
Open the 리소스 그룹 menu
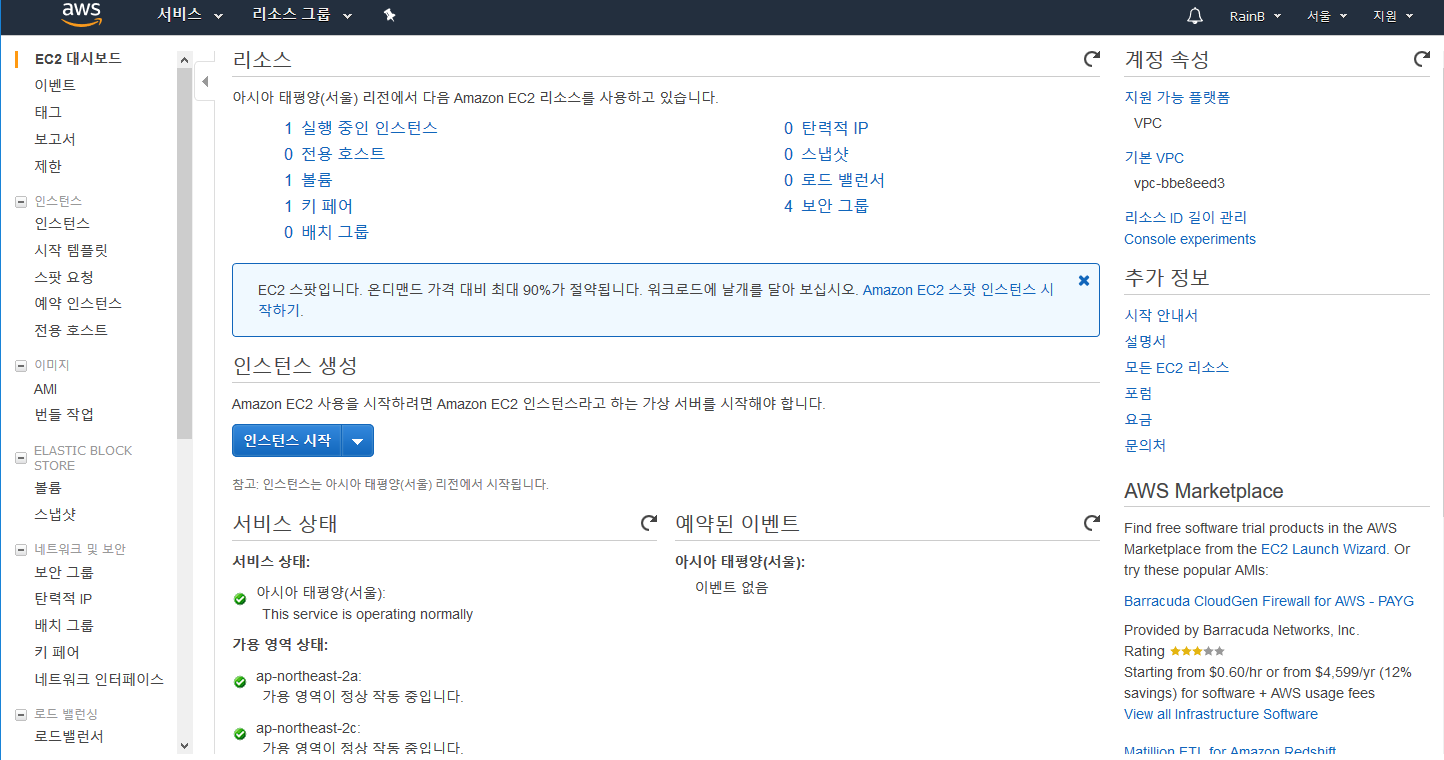click(293, 15)
